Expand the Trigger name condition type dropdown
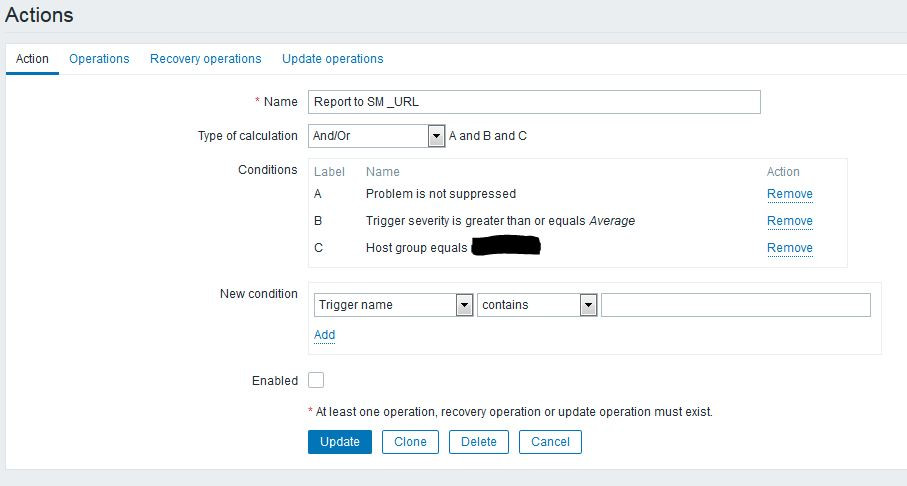 [393, 305]
